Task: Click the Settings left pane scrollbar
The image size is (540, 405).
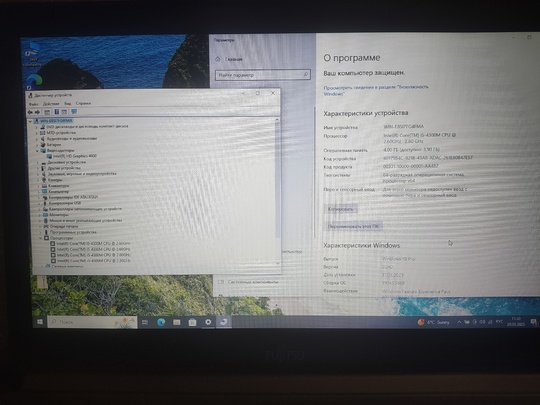Action: tap(314, 172)
